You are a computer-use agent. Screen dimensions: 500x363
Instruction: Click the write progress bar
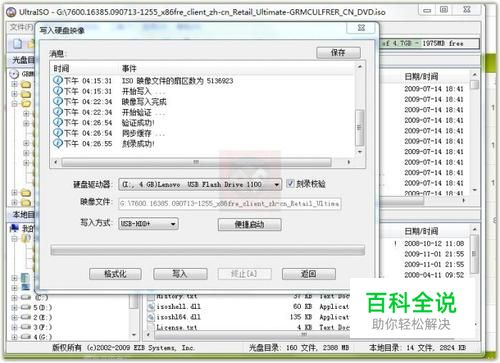click(x=207, y=250)
